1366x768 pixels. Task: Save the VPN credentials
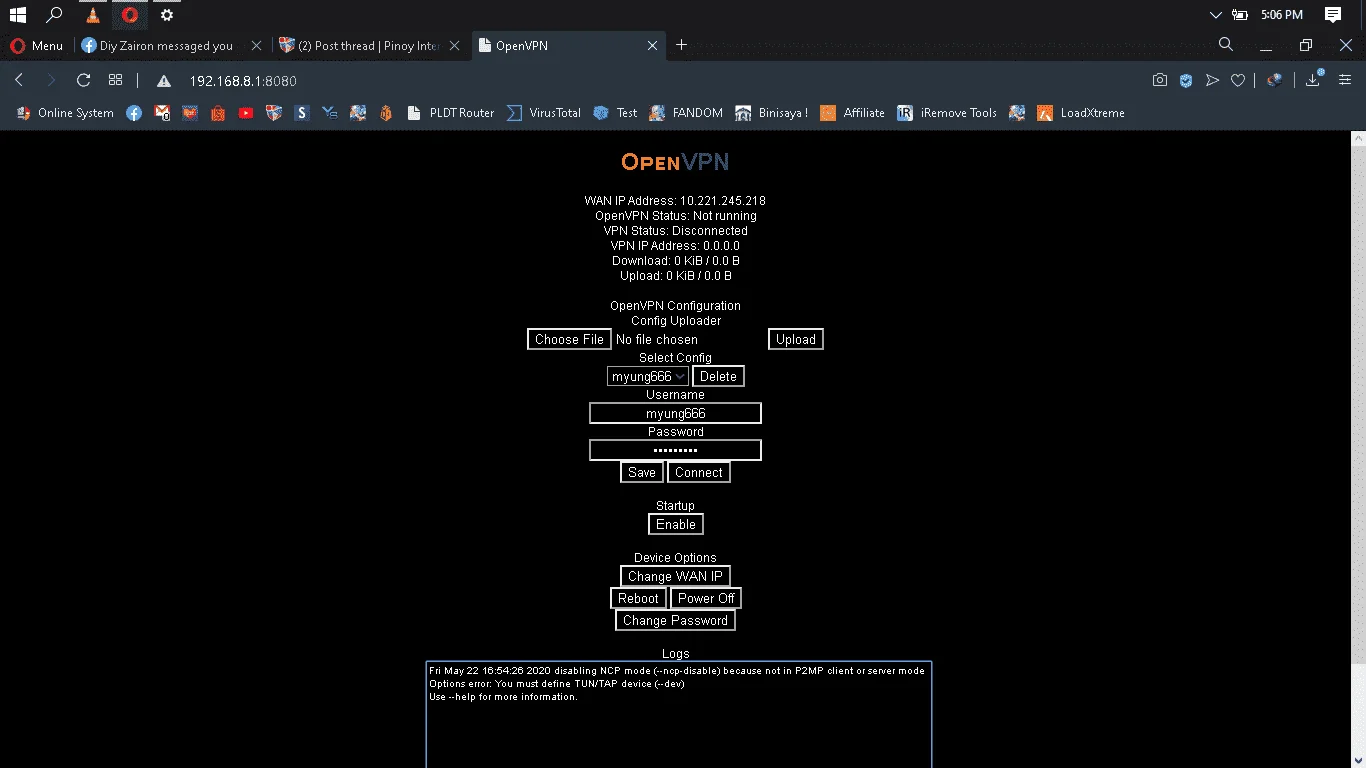tap(642, 472)
